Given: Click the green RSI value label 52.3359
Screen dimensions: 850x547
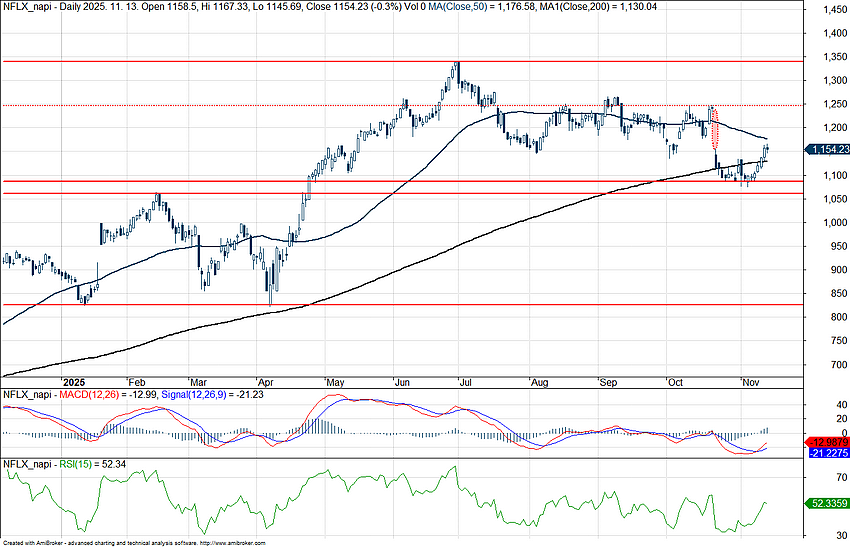Looking at the screenshot, I should 828,505.
